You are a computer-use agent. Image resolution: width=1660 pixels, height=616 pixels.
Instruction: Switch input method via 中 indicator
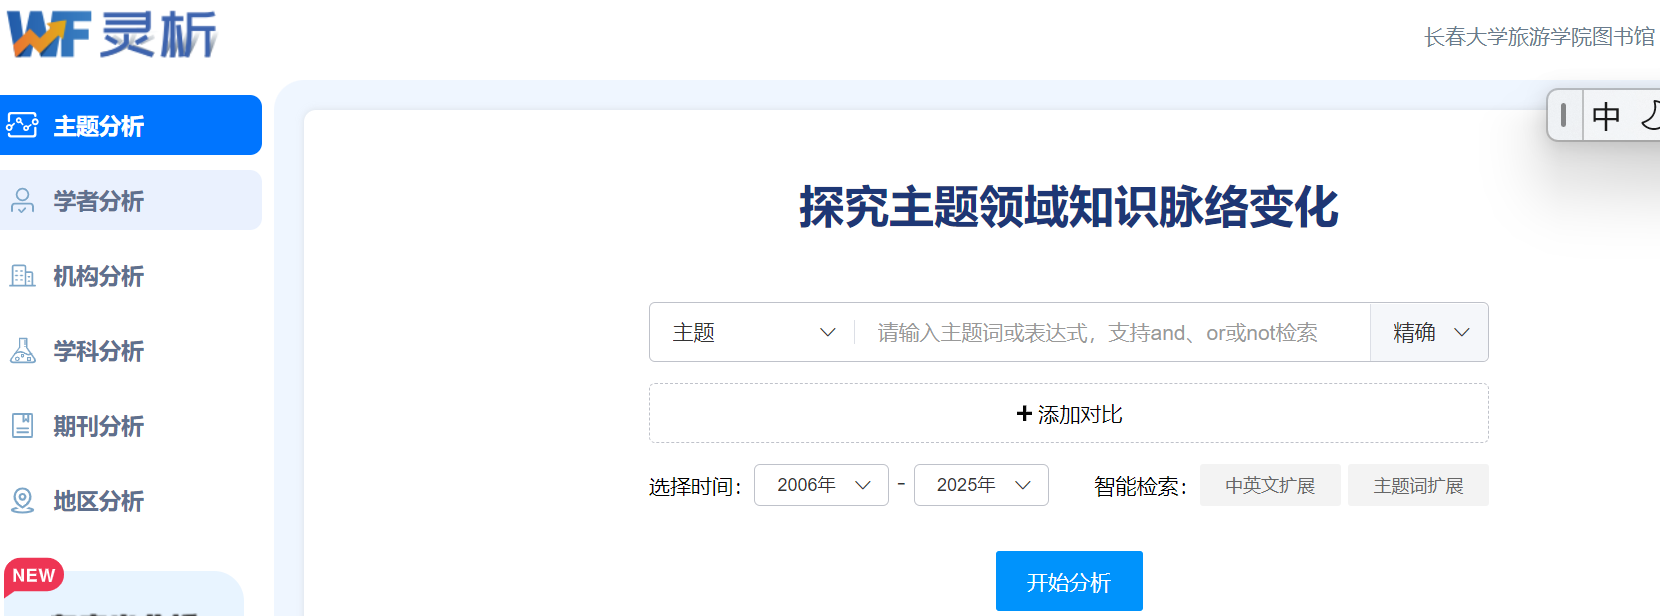click(x=1605, y=116)
